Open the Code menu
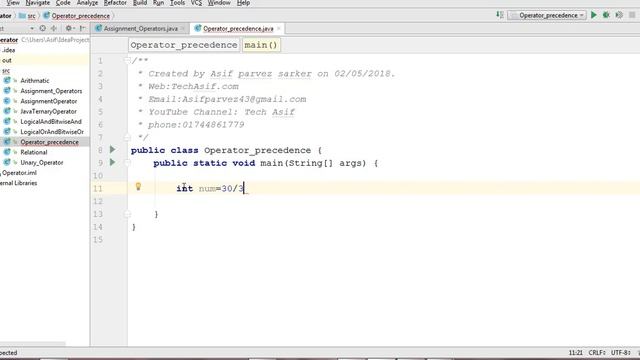The image size is (640, 360). tap(63, 3)
